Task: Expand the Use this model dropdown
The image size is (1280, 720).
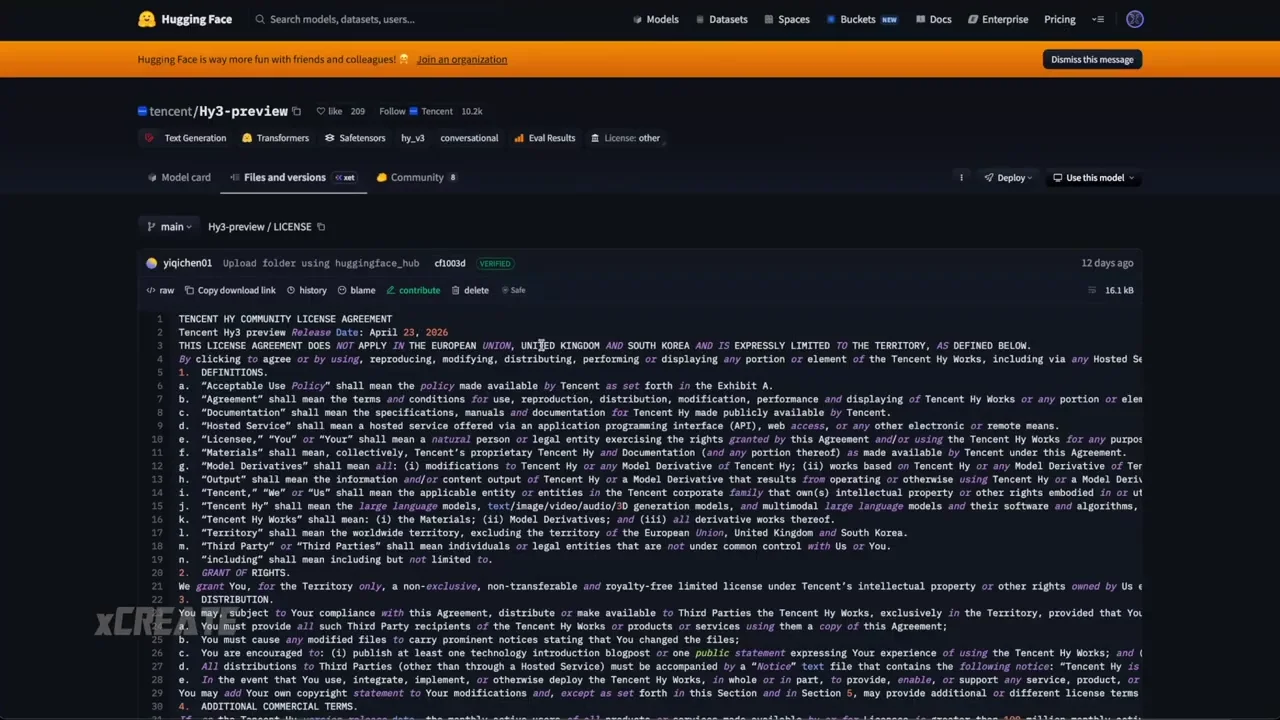Action: click(1094, 178)
